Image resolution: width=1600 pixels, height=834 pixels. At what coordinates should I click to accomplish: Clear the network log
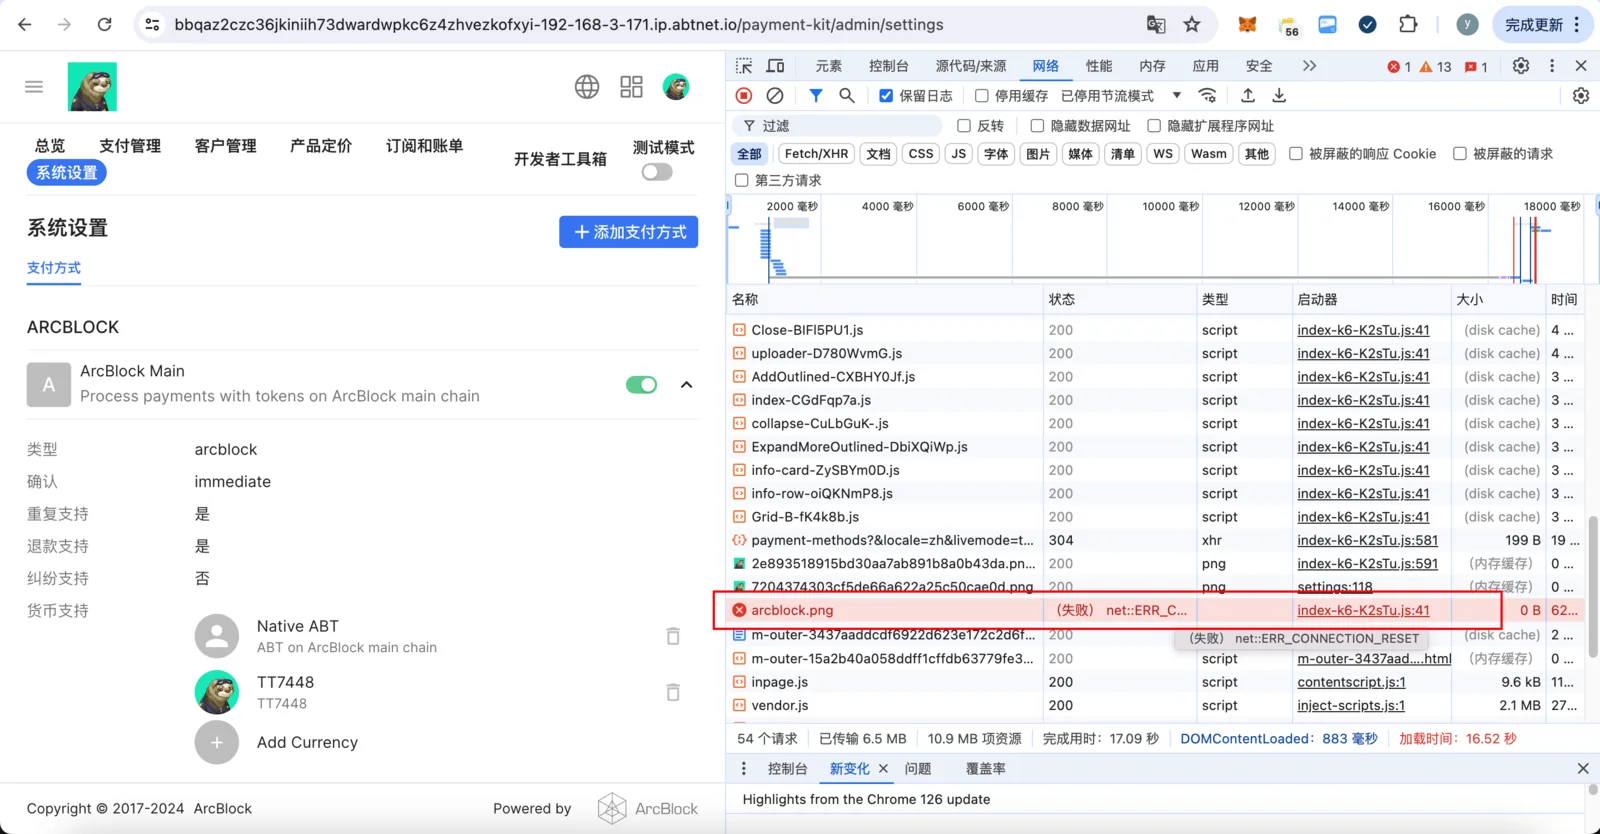[x=775, y=96]
